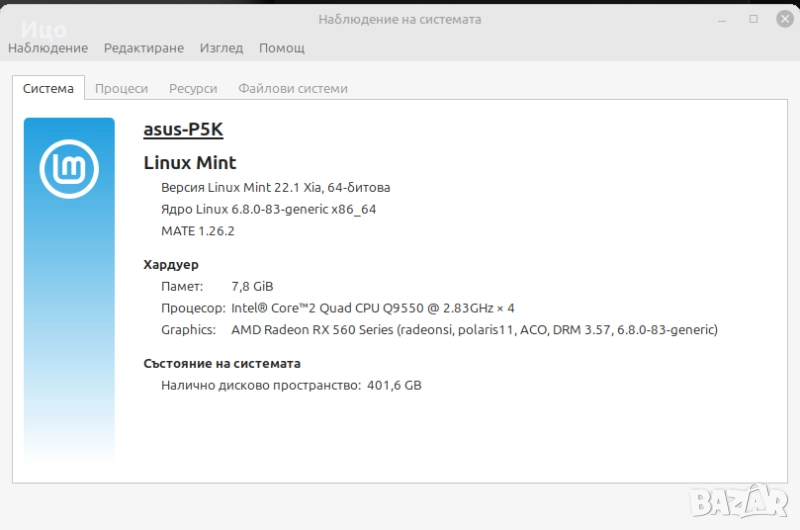This screenshot has height=530, width=800.
Task: Click the Linux Mint distribution title
Action: (x=190, y=163)
